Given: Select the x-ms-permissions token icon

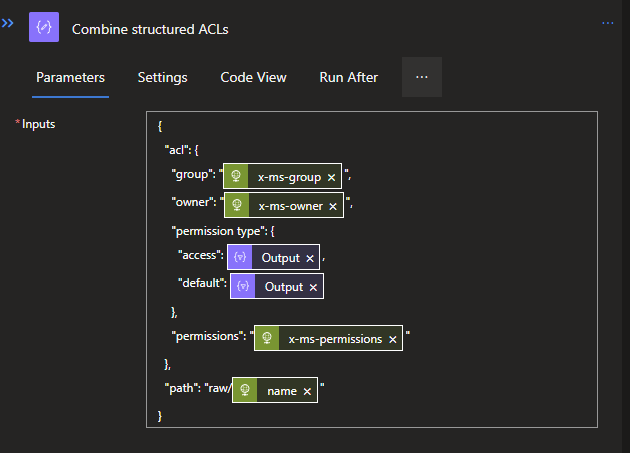Looking at the screenshot, I should [266, 339].
